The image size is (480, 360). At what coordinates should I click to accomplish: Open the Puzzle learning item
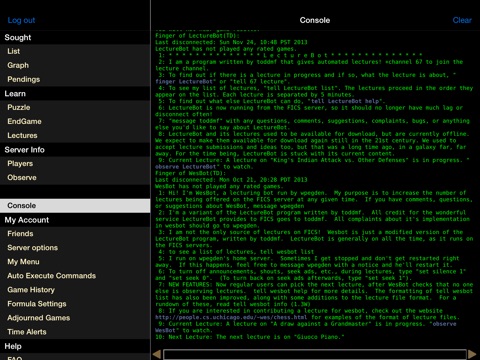(x=75, y=107)
